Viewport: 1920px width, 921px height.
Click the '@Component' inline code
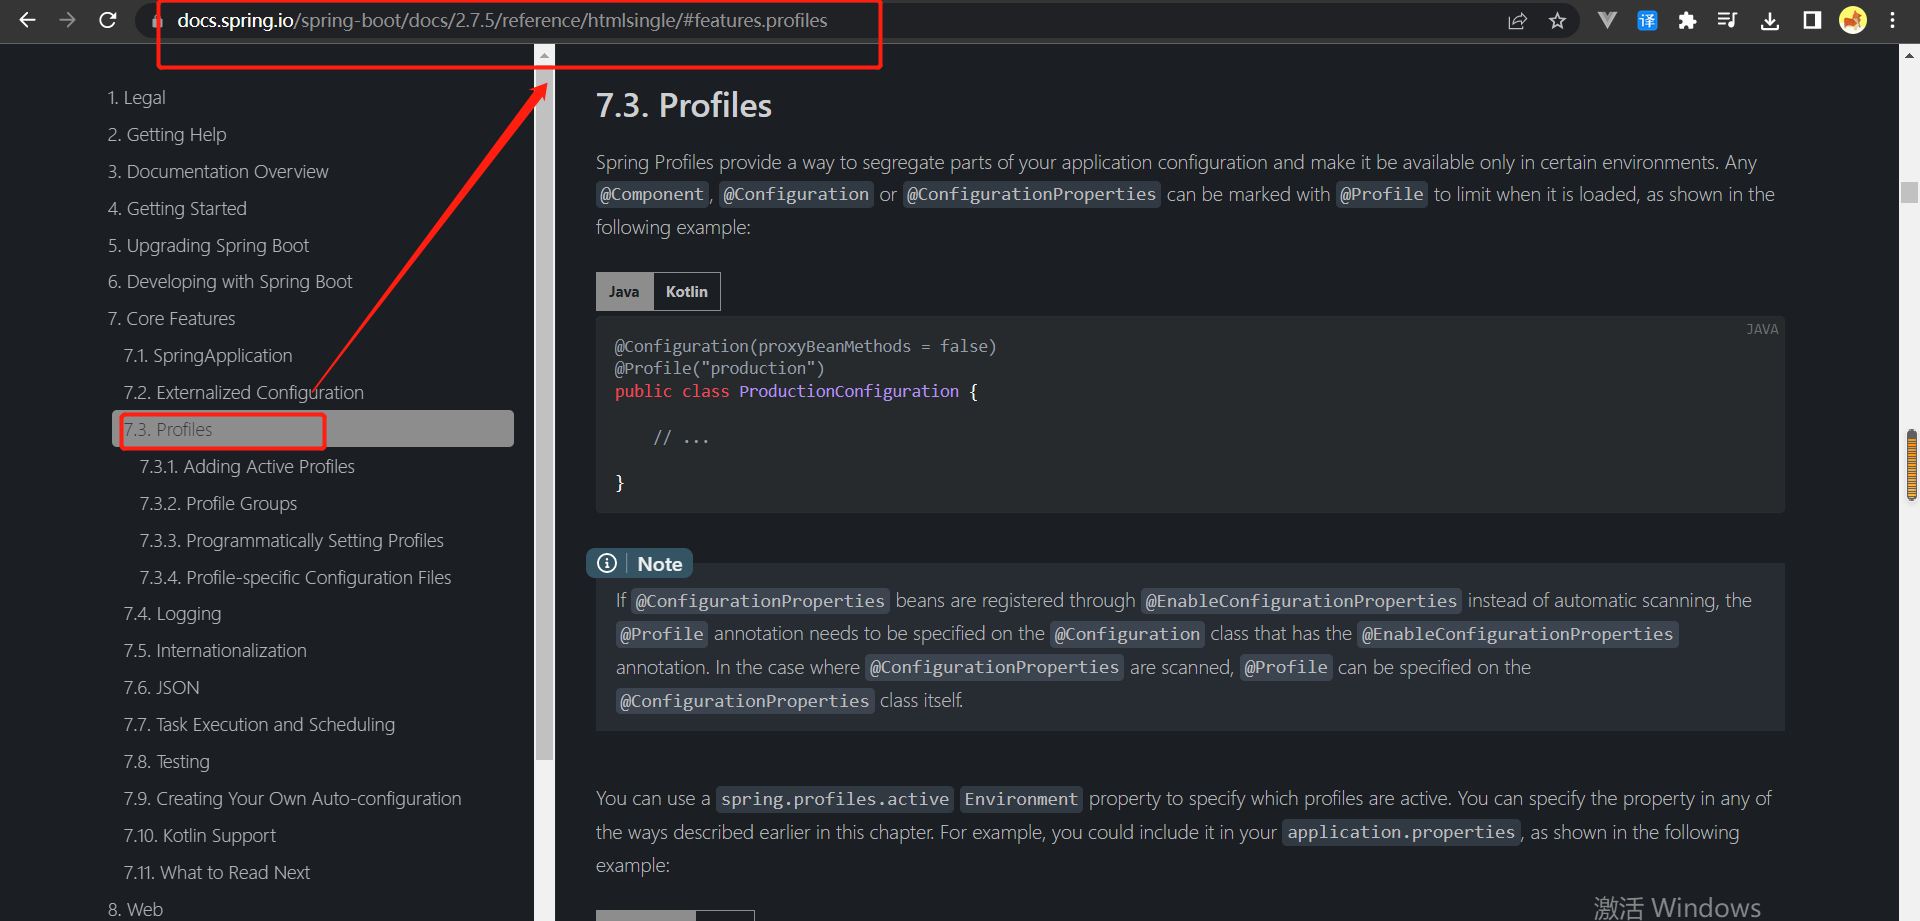652,194
